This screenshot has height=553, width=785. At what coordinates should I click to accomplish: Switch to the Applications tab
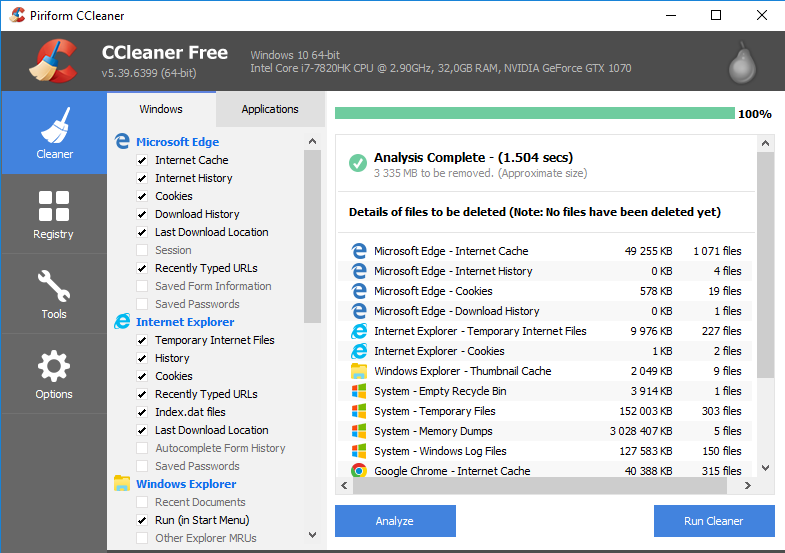(270, 109)
